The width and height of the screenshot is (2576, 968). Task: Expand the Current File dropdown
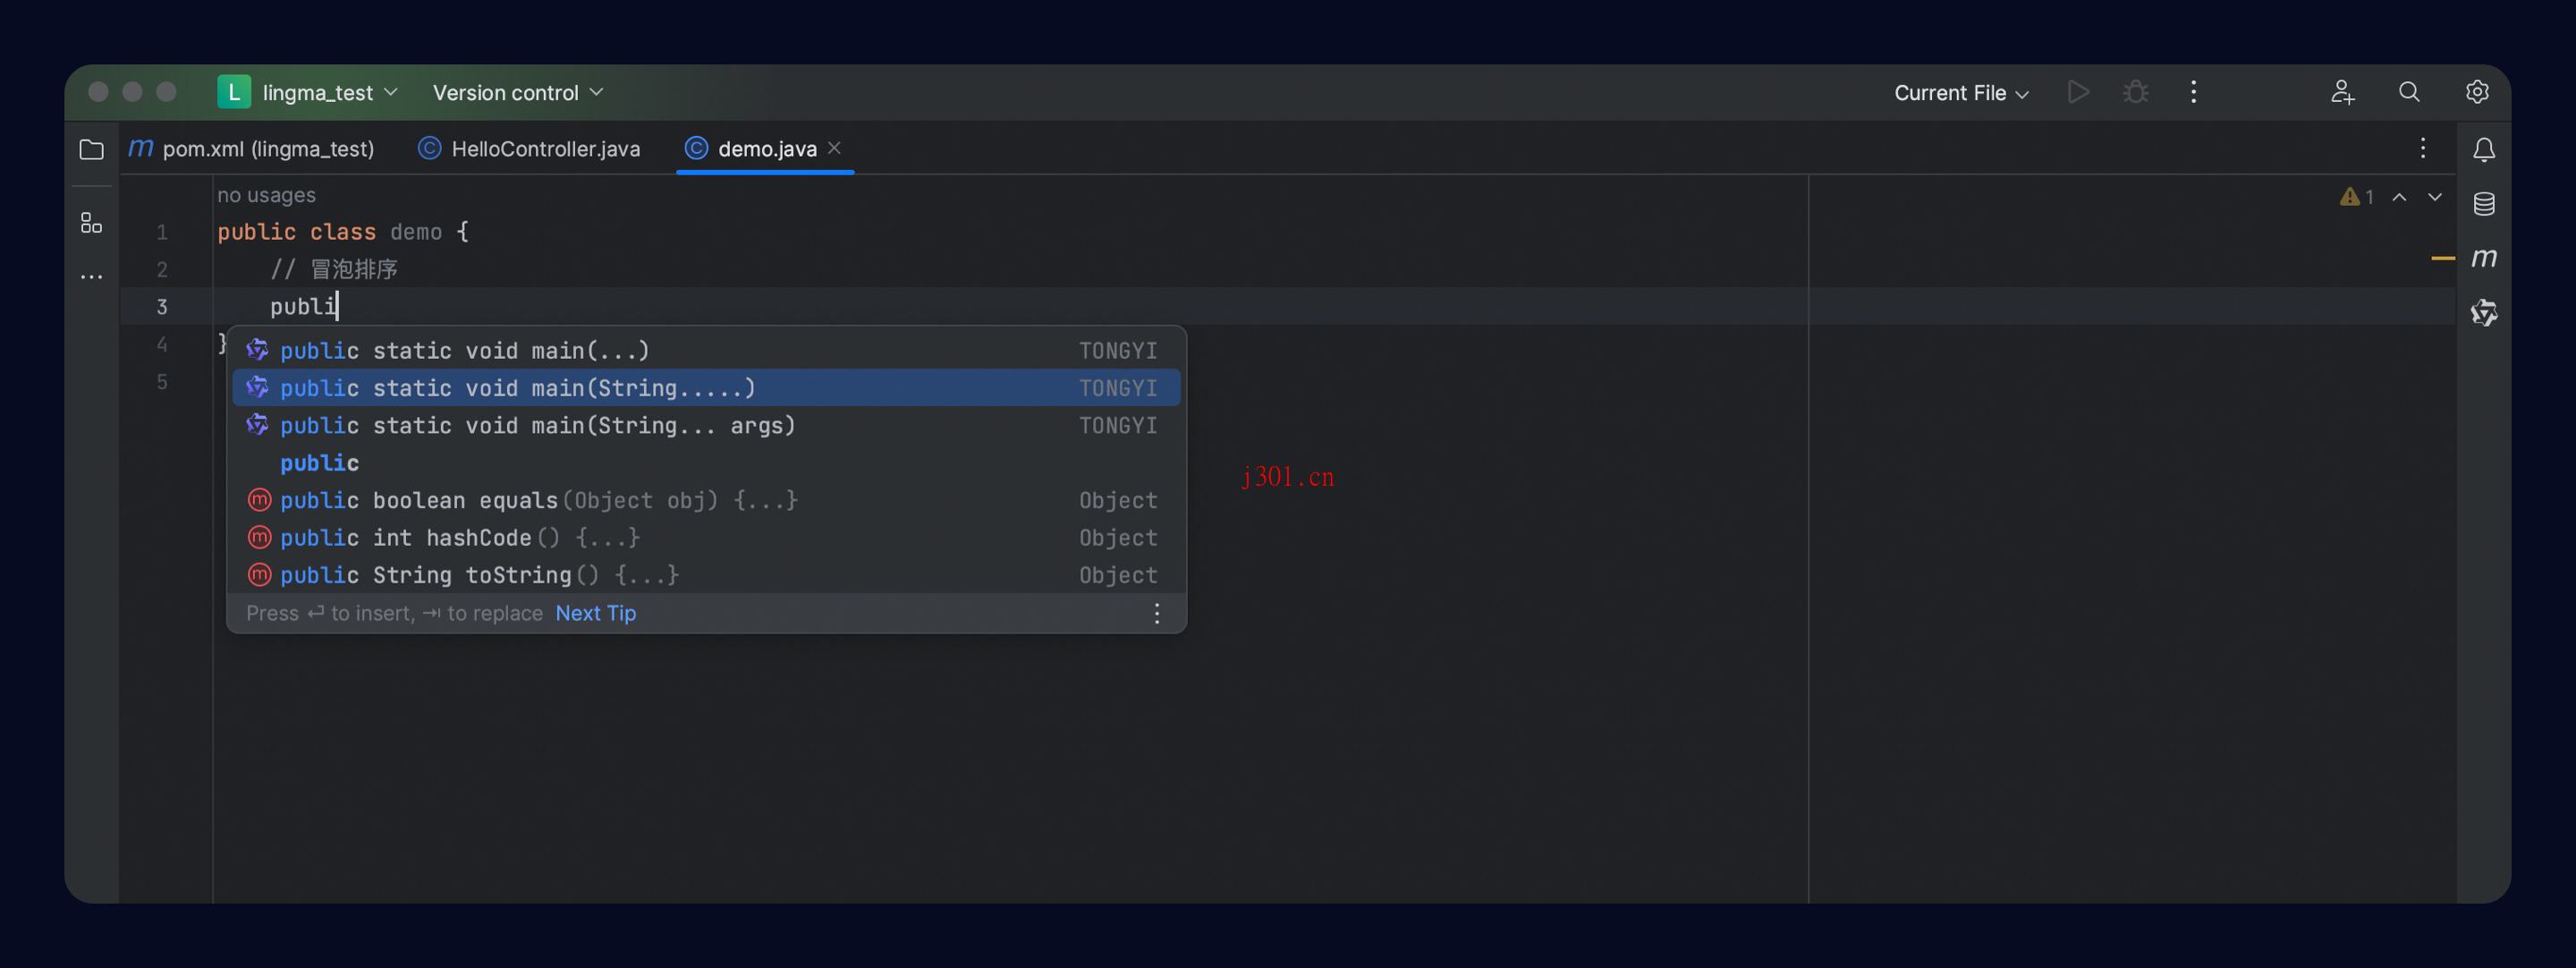[x=1960, y=92]
